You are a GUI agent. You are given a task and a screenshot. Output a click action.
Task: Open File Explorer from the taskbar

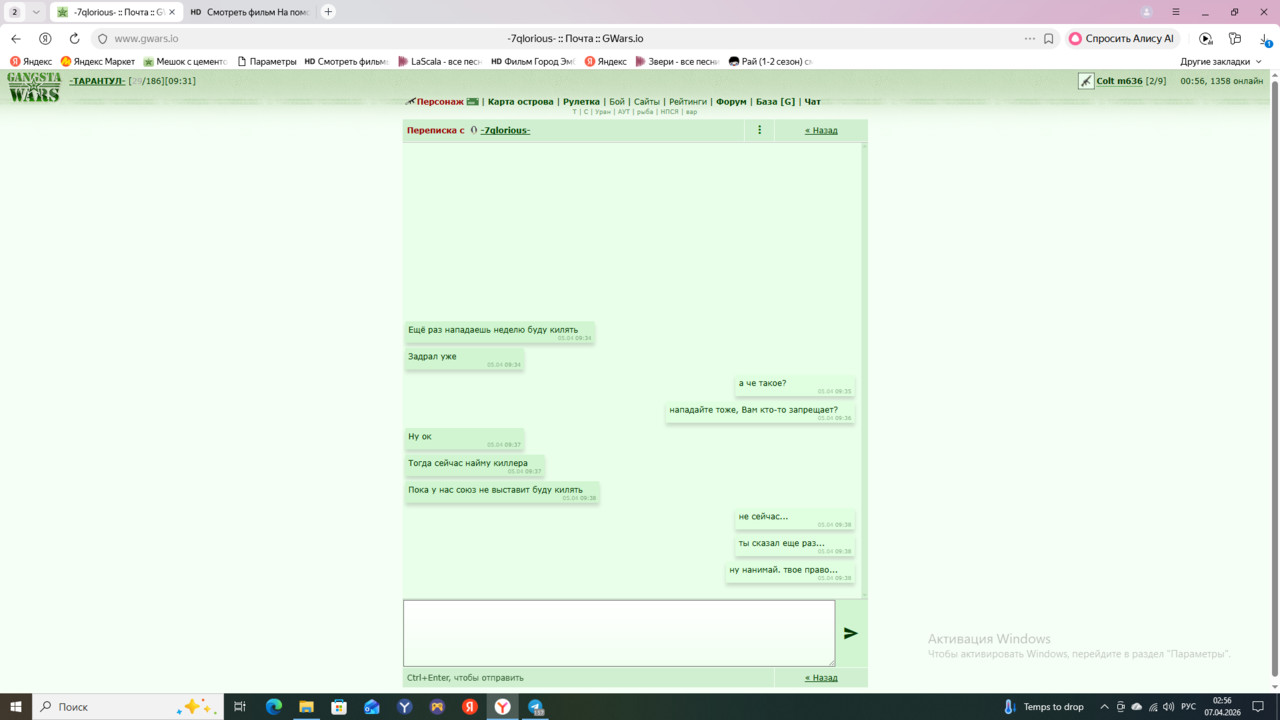point(306,706)
